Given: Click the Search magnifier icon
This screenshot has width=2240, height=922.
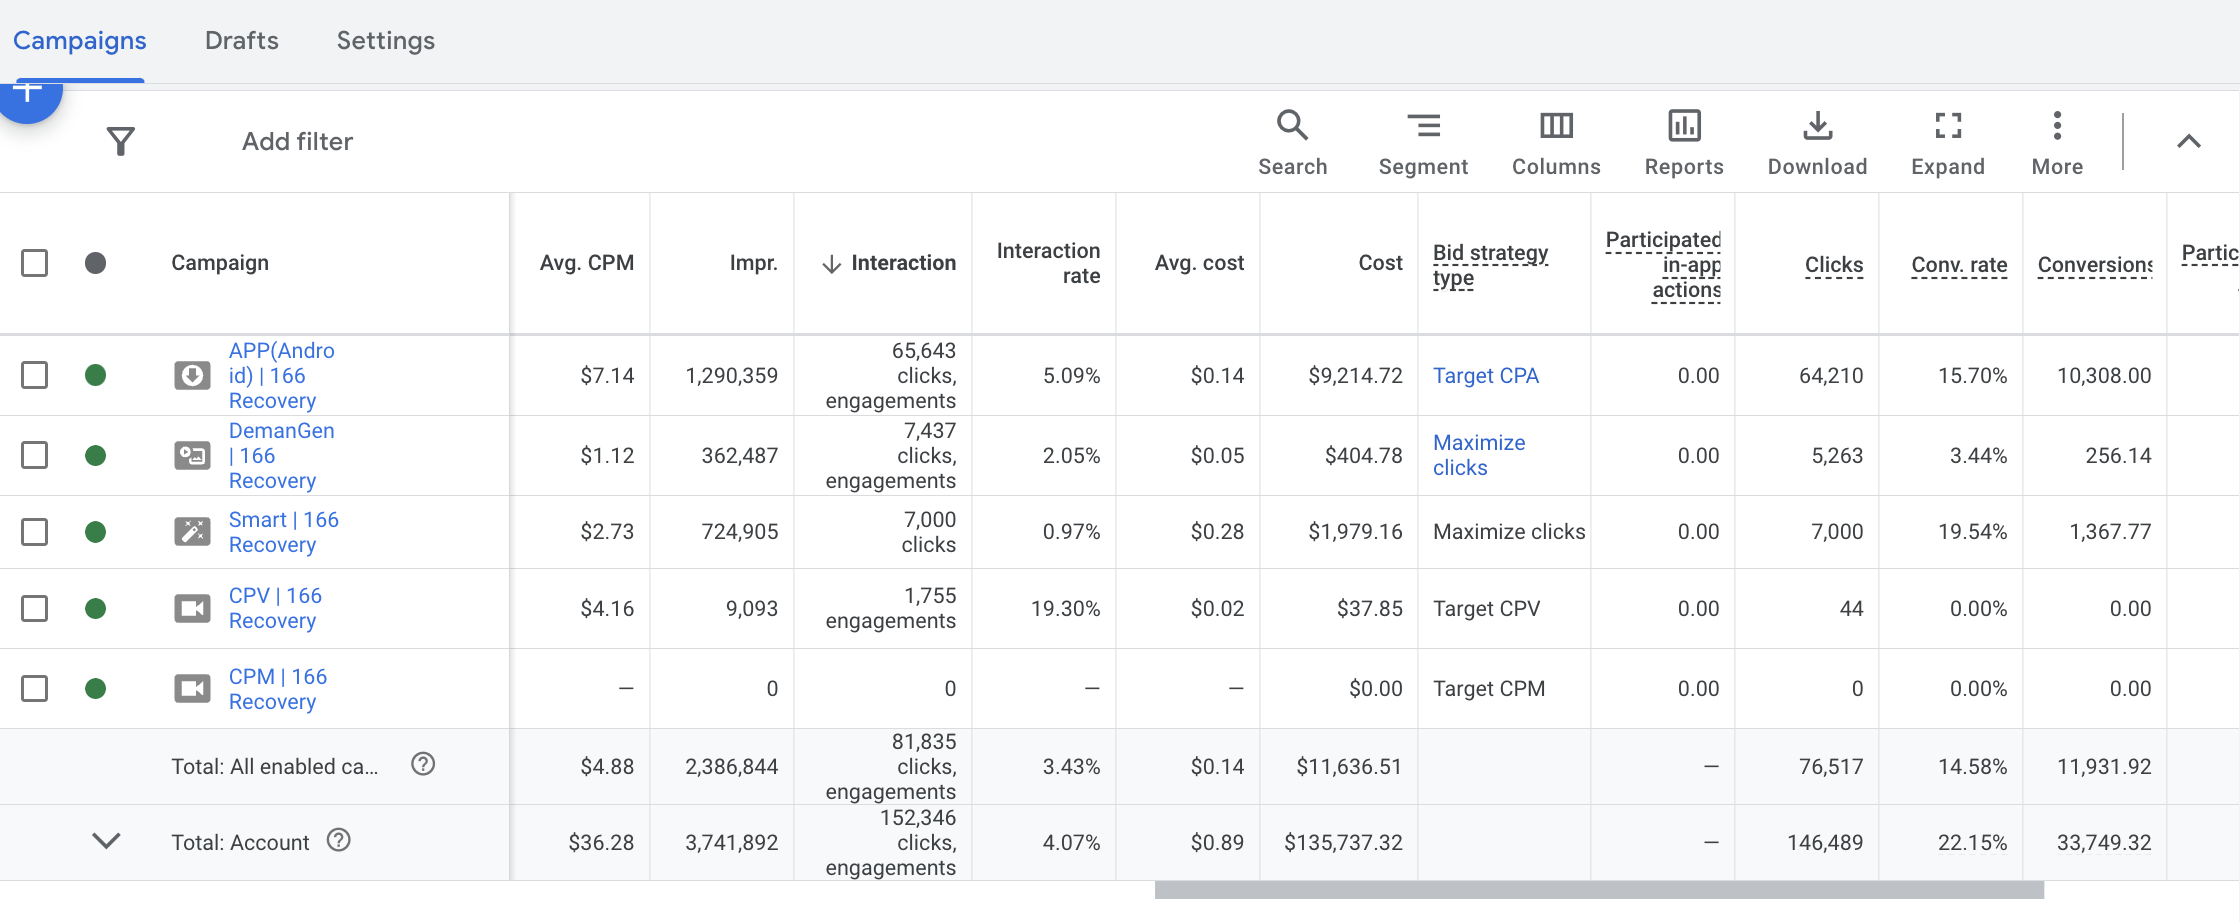Looking at the screenshot, I should point(1292,126).
